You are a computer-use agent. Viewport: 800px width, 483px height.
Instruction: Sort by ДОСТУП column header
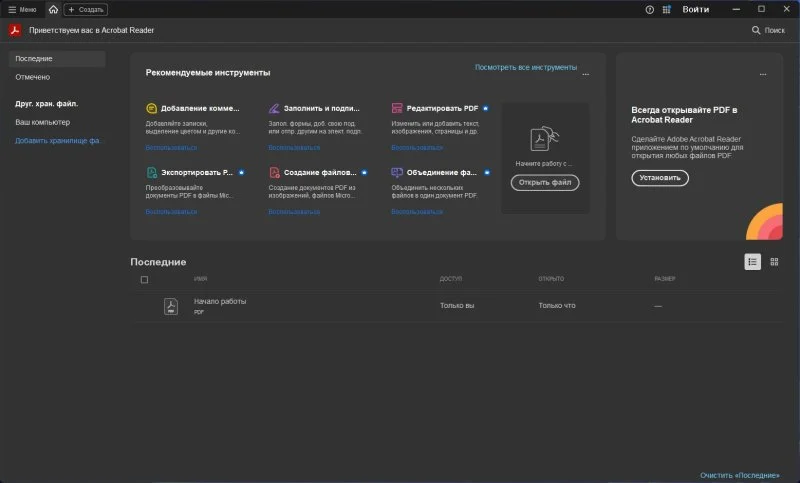coord(451,279)
